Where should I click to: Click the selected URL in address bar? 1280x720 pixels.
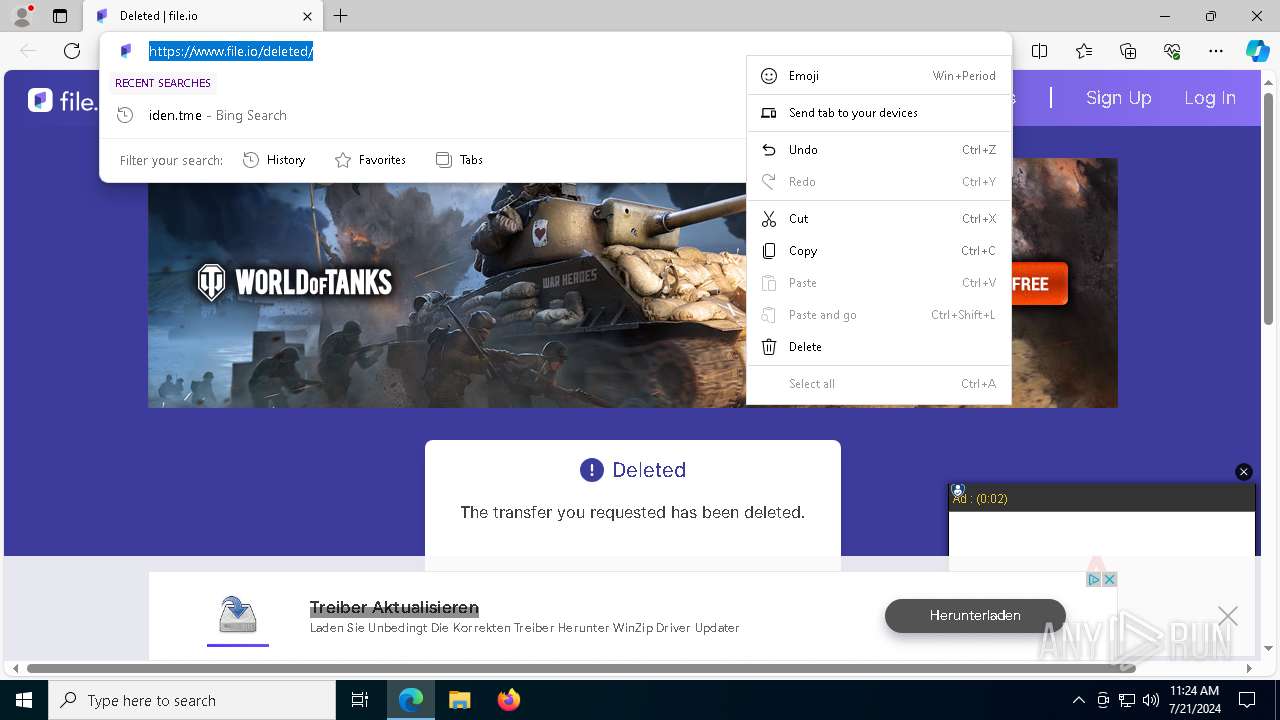[231, 51]
